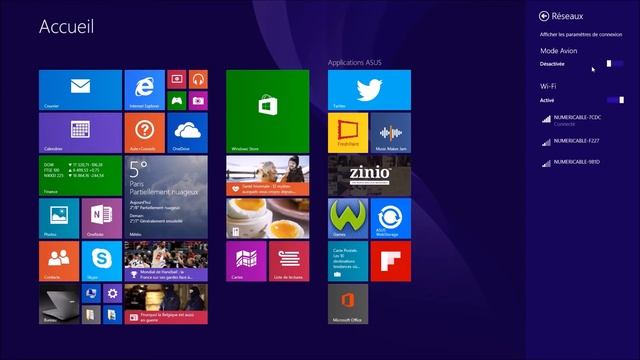Open the Liste de lecture tile
Viewport: 640px width, 360px height.
click(x=289, y=261)
